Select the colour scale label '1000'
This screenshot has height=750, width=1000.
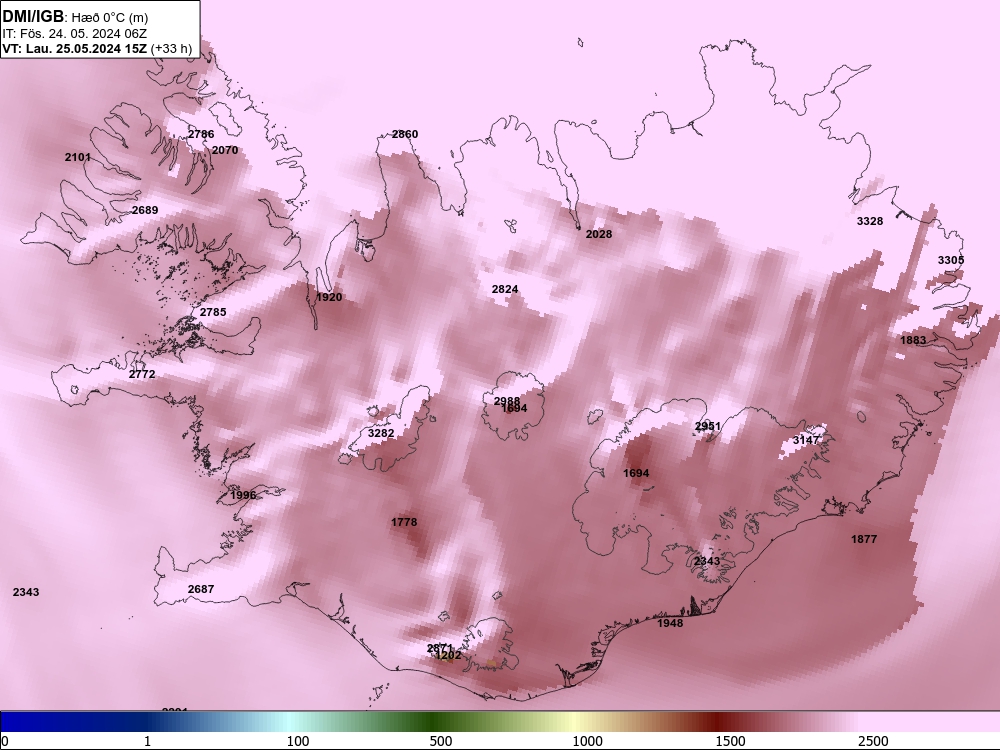pyautogui.click(x=587, y=741)
